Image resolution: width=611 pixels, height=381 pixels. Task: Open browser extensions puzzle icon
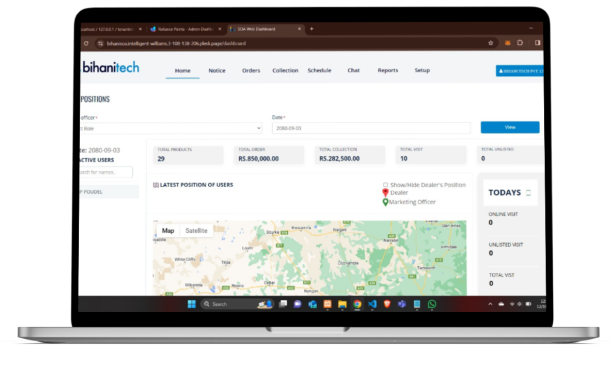coord(520,43)
